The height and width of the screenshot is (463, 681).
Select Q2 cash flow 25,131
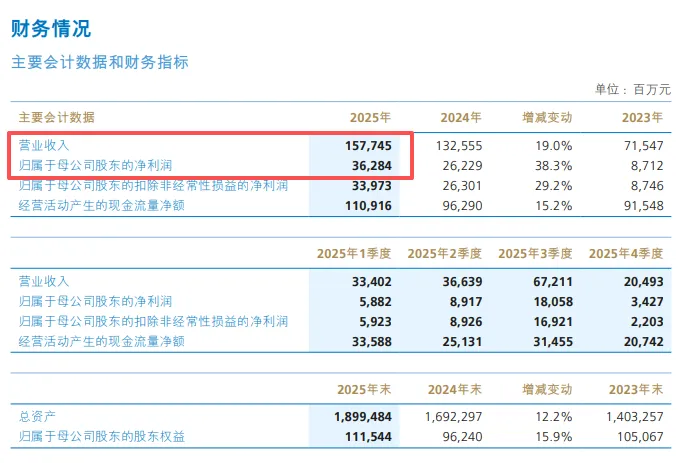pyautogui.click(x=463, y=341)
